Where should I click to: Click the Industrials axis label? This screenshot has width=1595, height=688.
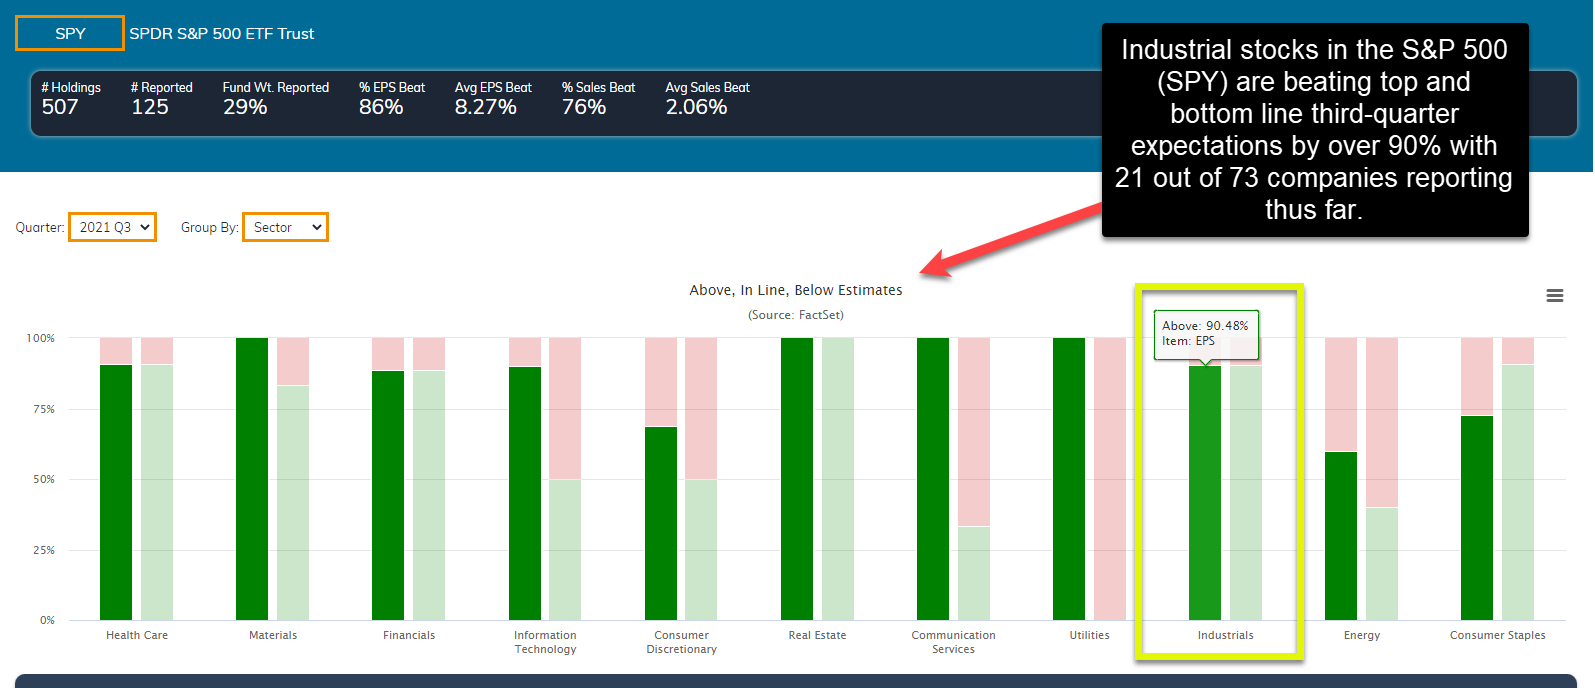(1226, 635)
